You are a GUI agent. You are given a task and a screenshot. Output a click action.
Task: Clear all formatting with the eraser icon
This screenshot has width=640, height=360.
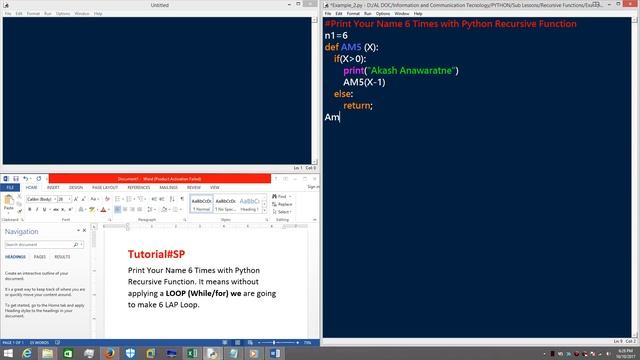tap(107, 199)
